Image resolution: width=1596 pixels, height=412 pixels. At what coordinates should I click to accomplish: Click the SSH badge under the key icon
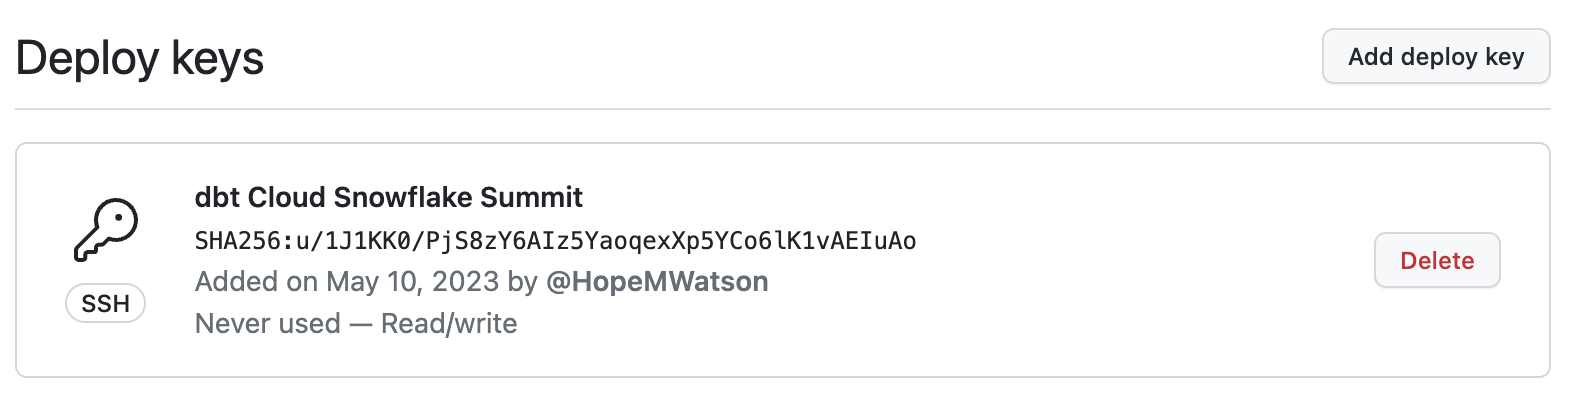click(x=105, y=304)
